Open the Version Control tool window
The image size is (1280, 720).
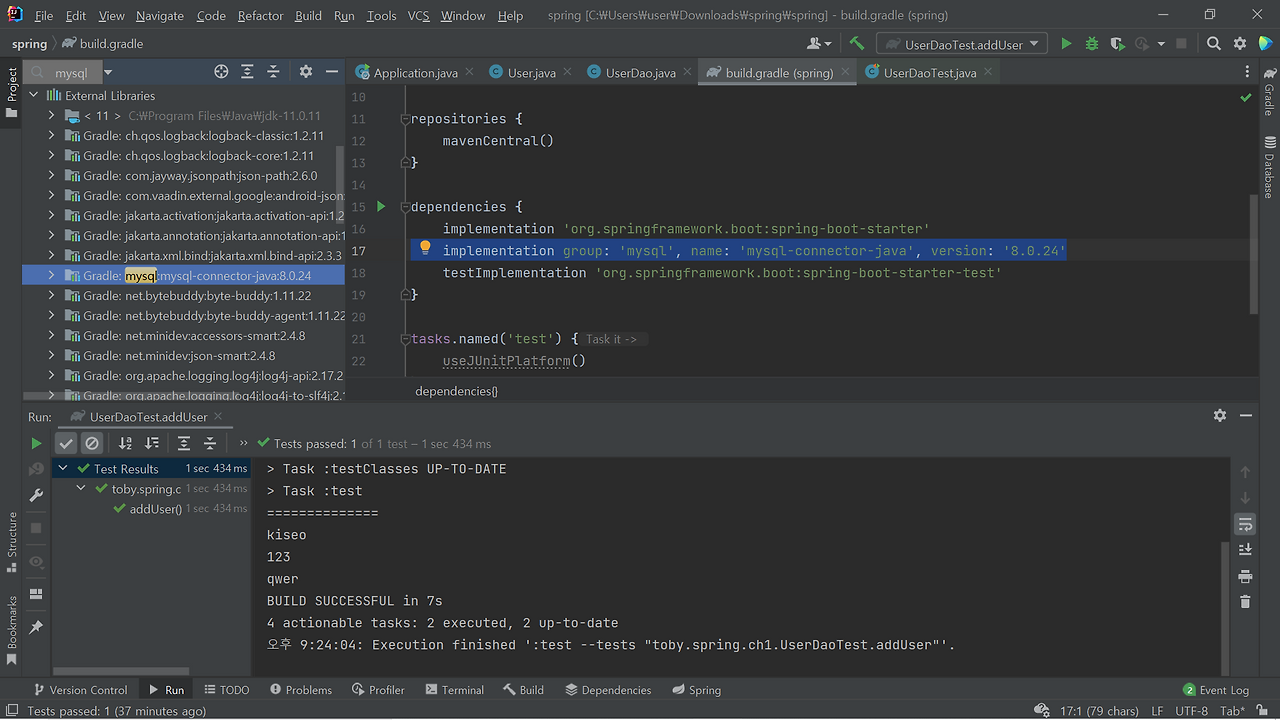click(80, 690)
